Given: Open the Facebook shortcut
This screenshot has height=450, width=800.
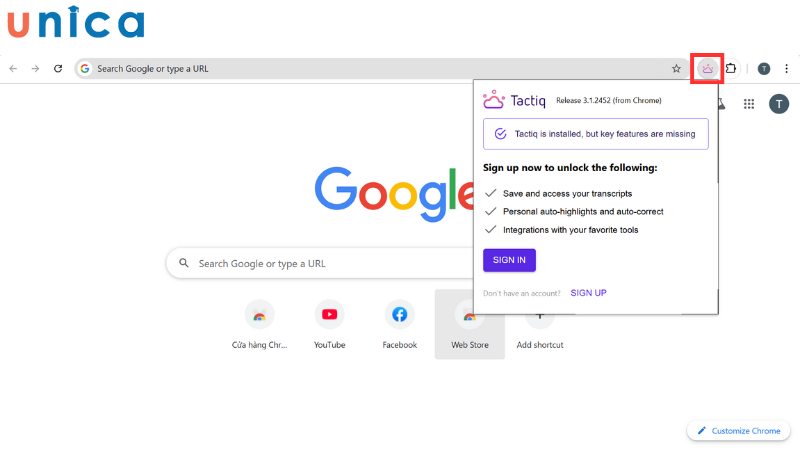Looking at the screenshot, I should pyautogui.click(x=399, y=324).
